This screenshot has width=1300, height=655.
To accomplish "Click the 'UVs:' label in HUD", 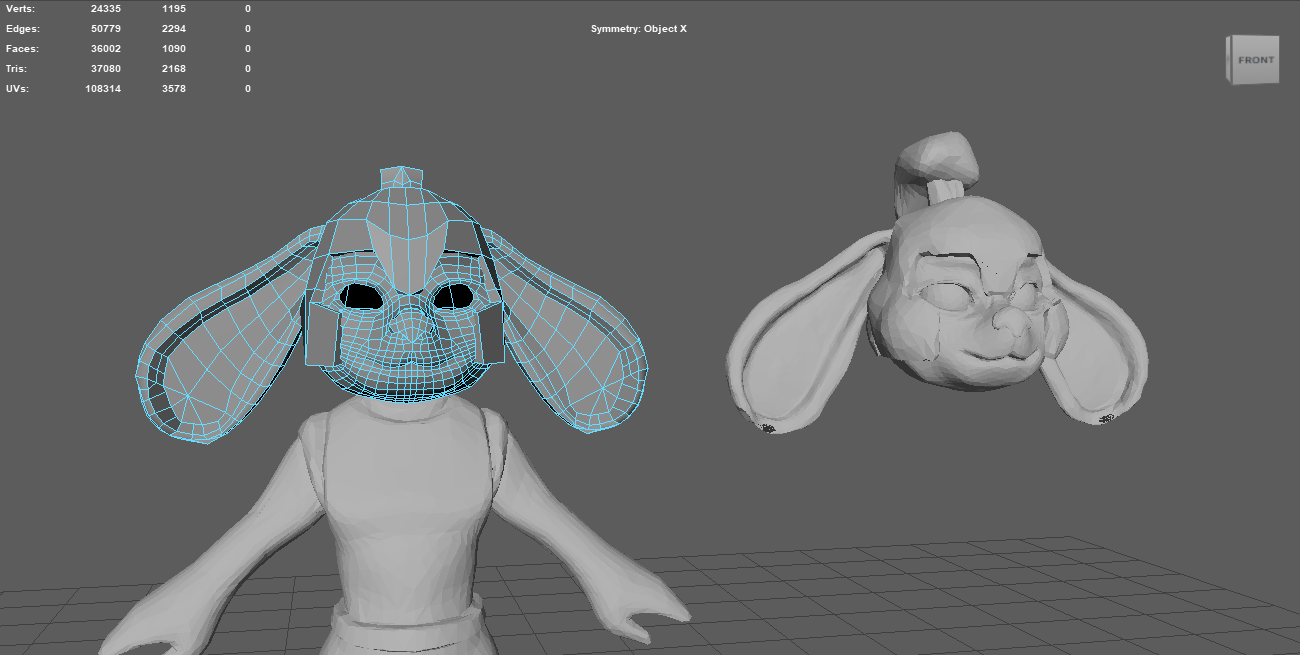I will (x=17, y=89).
